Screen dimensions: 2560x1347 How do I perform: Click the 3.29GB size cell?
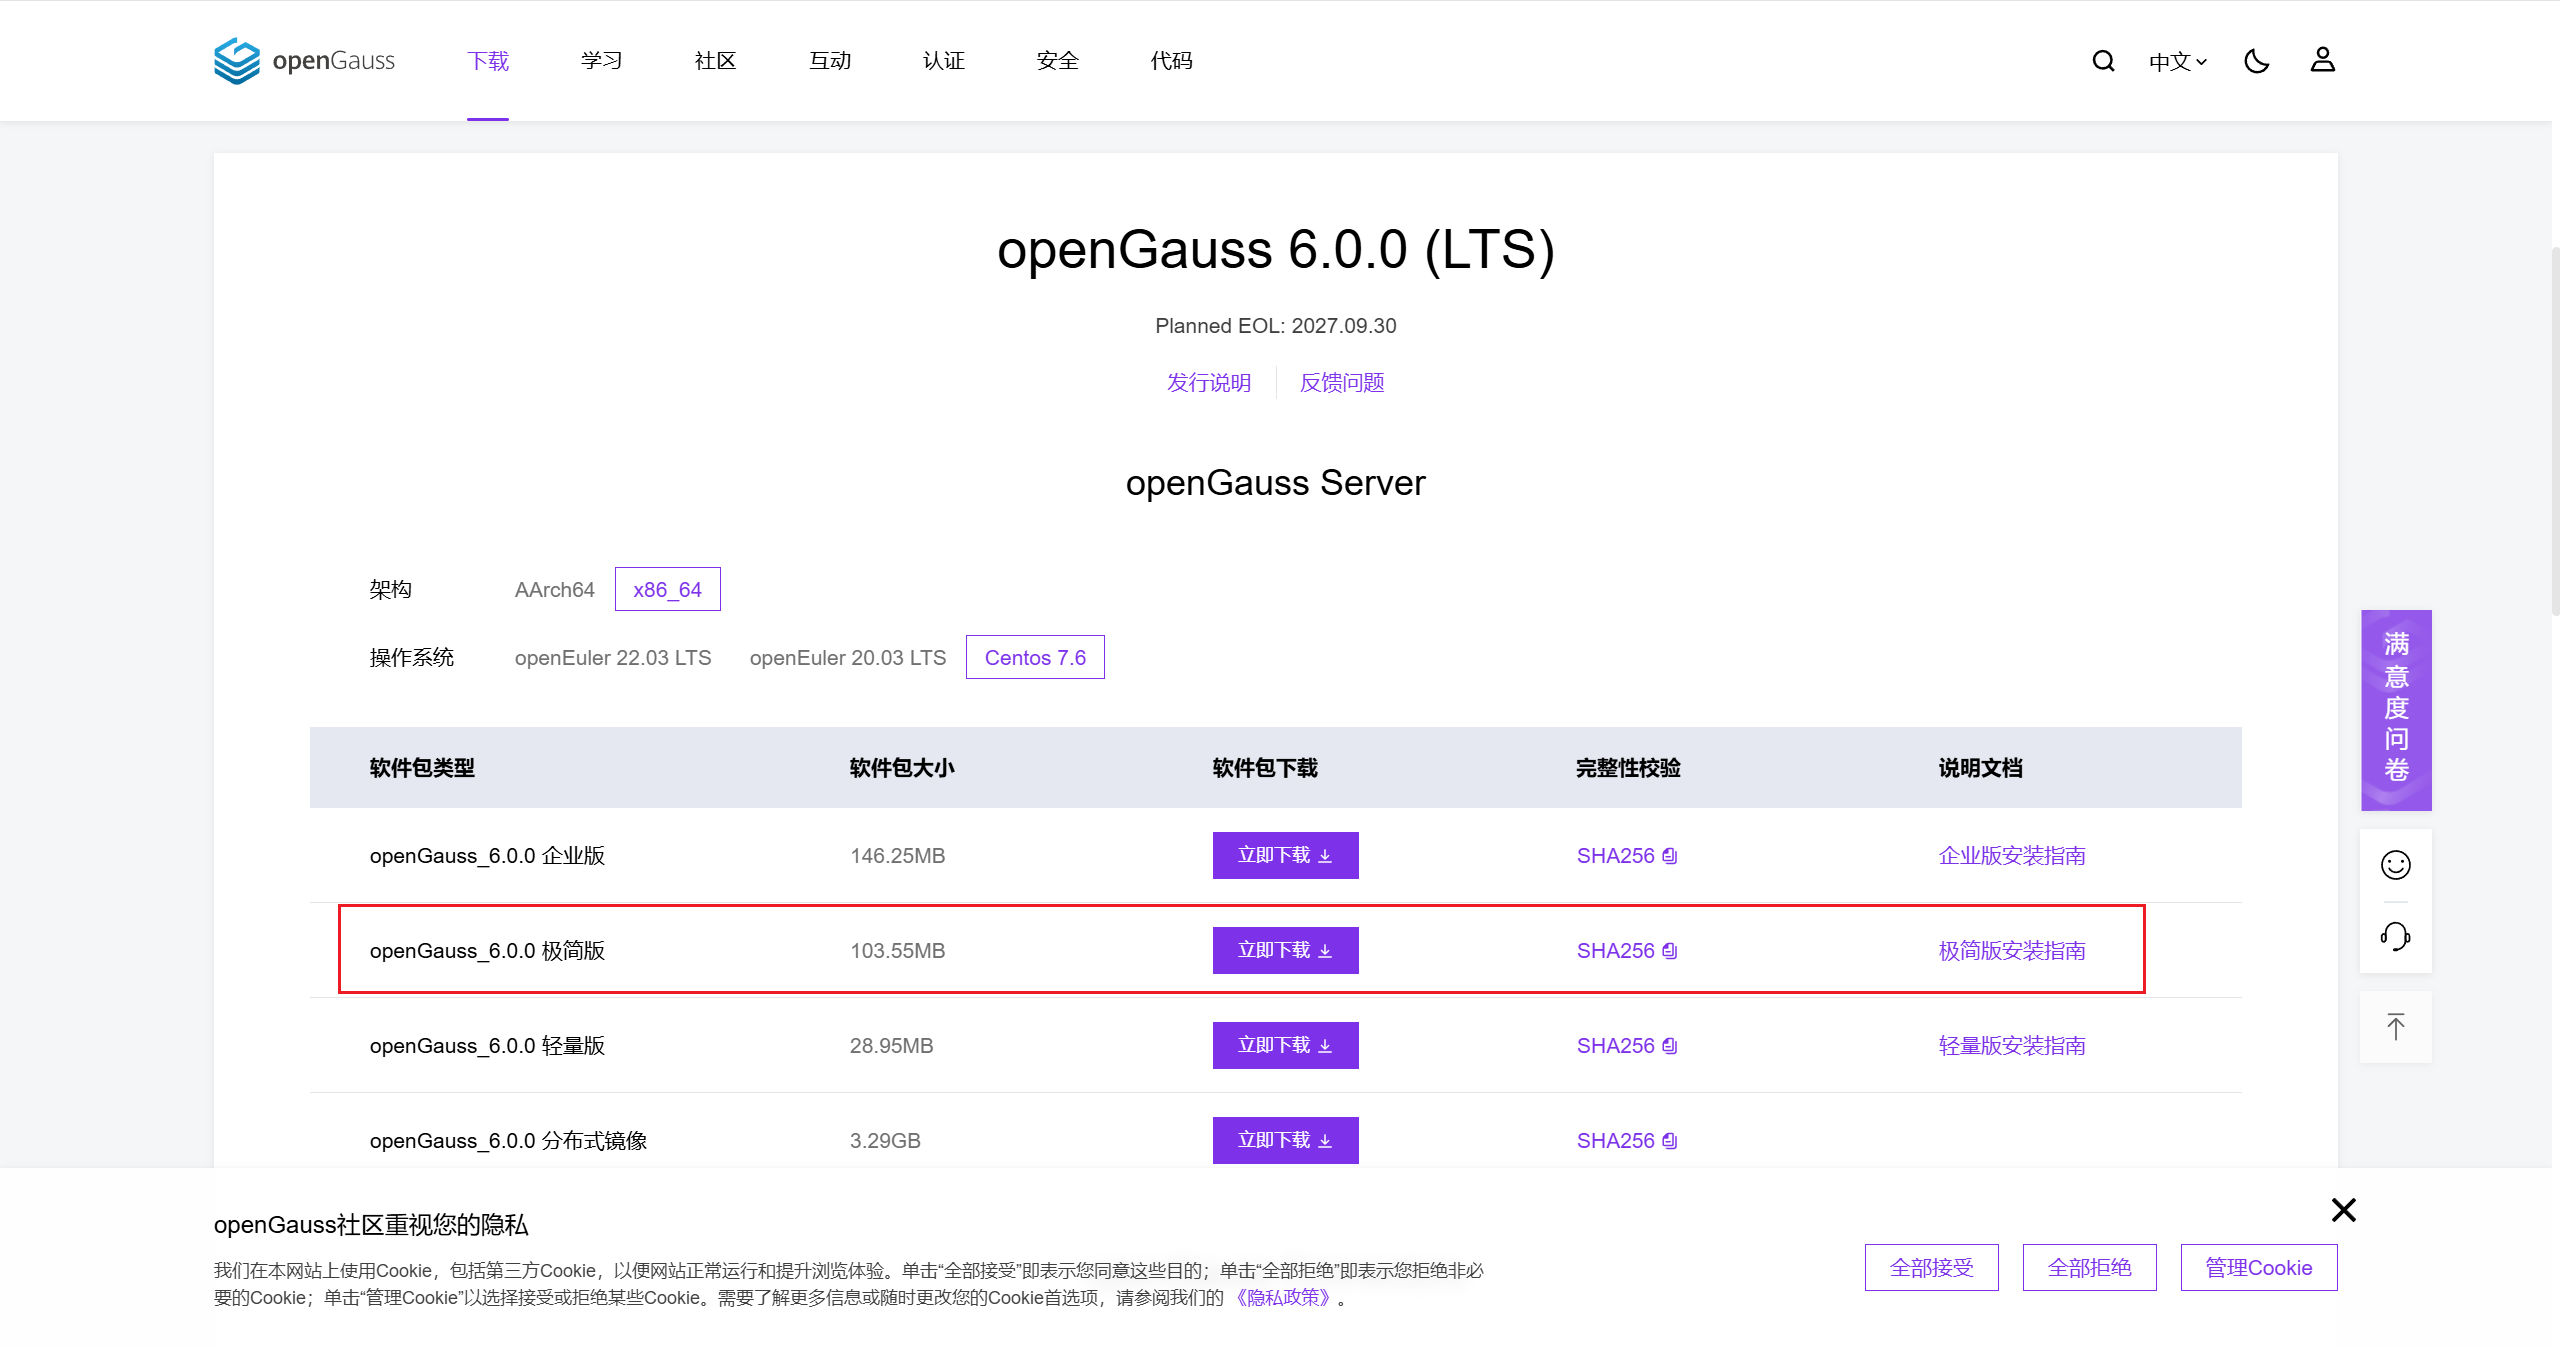click(x=885, y=1141)
